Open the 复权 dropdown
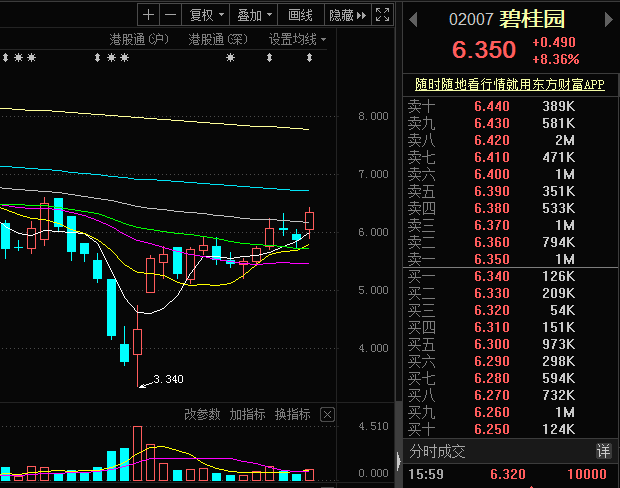This screenshot has height=488, width=620. (x=206, y=15)
